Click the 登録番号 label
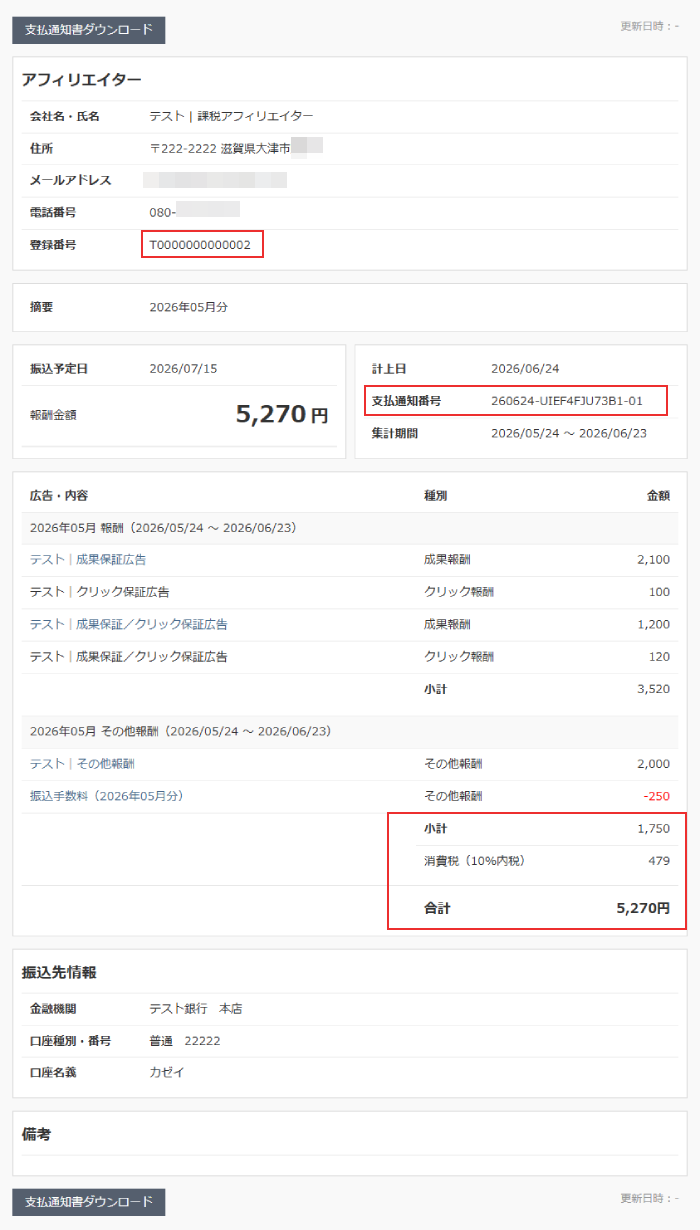This screenshot has height=1230, width=700. click(53, 244)
